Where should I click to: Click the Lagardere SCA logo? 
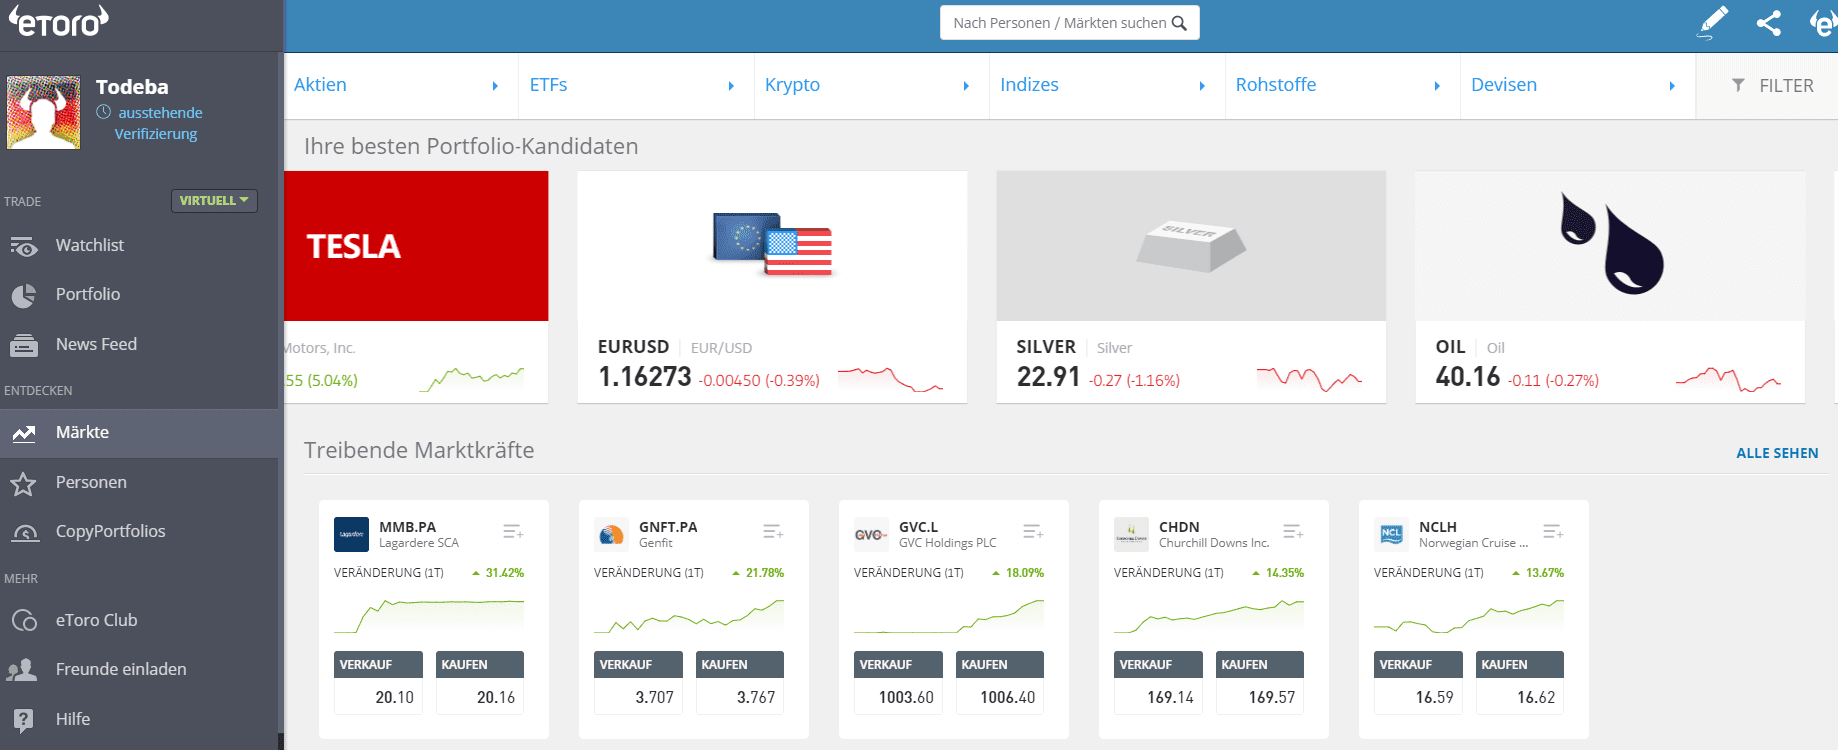point(351,534)
